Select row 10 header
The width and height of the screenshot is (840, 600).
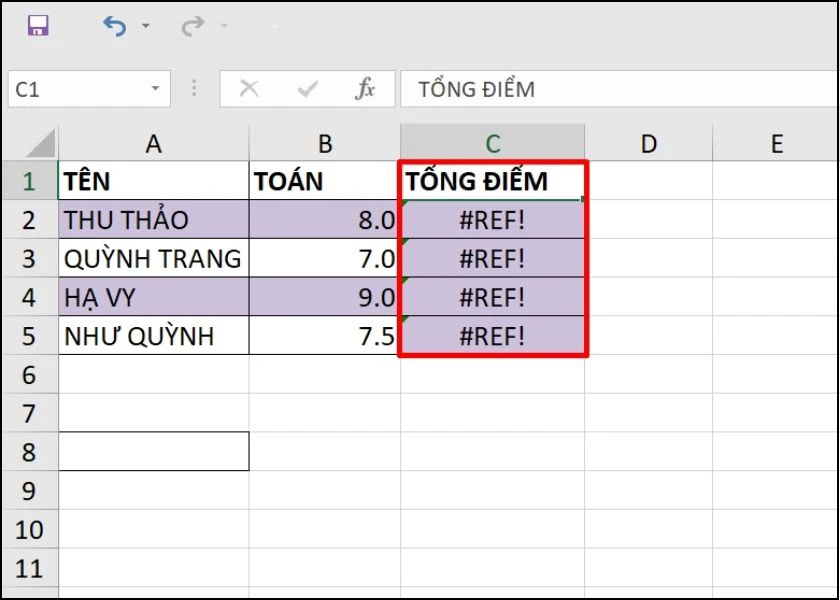[29, 529]
